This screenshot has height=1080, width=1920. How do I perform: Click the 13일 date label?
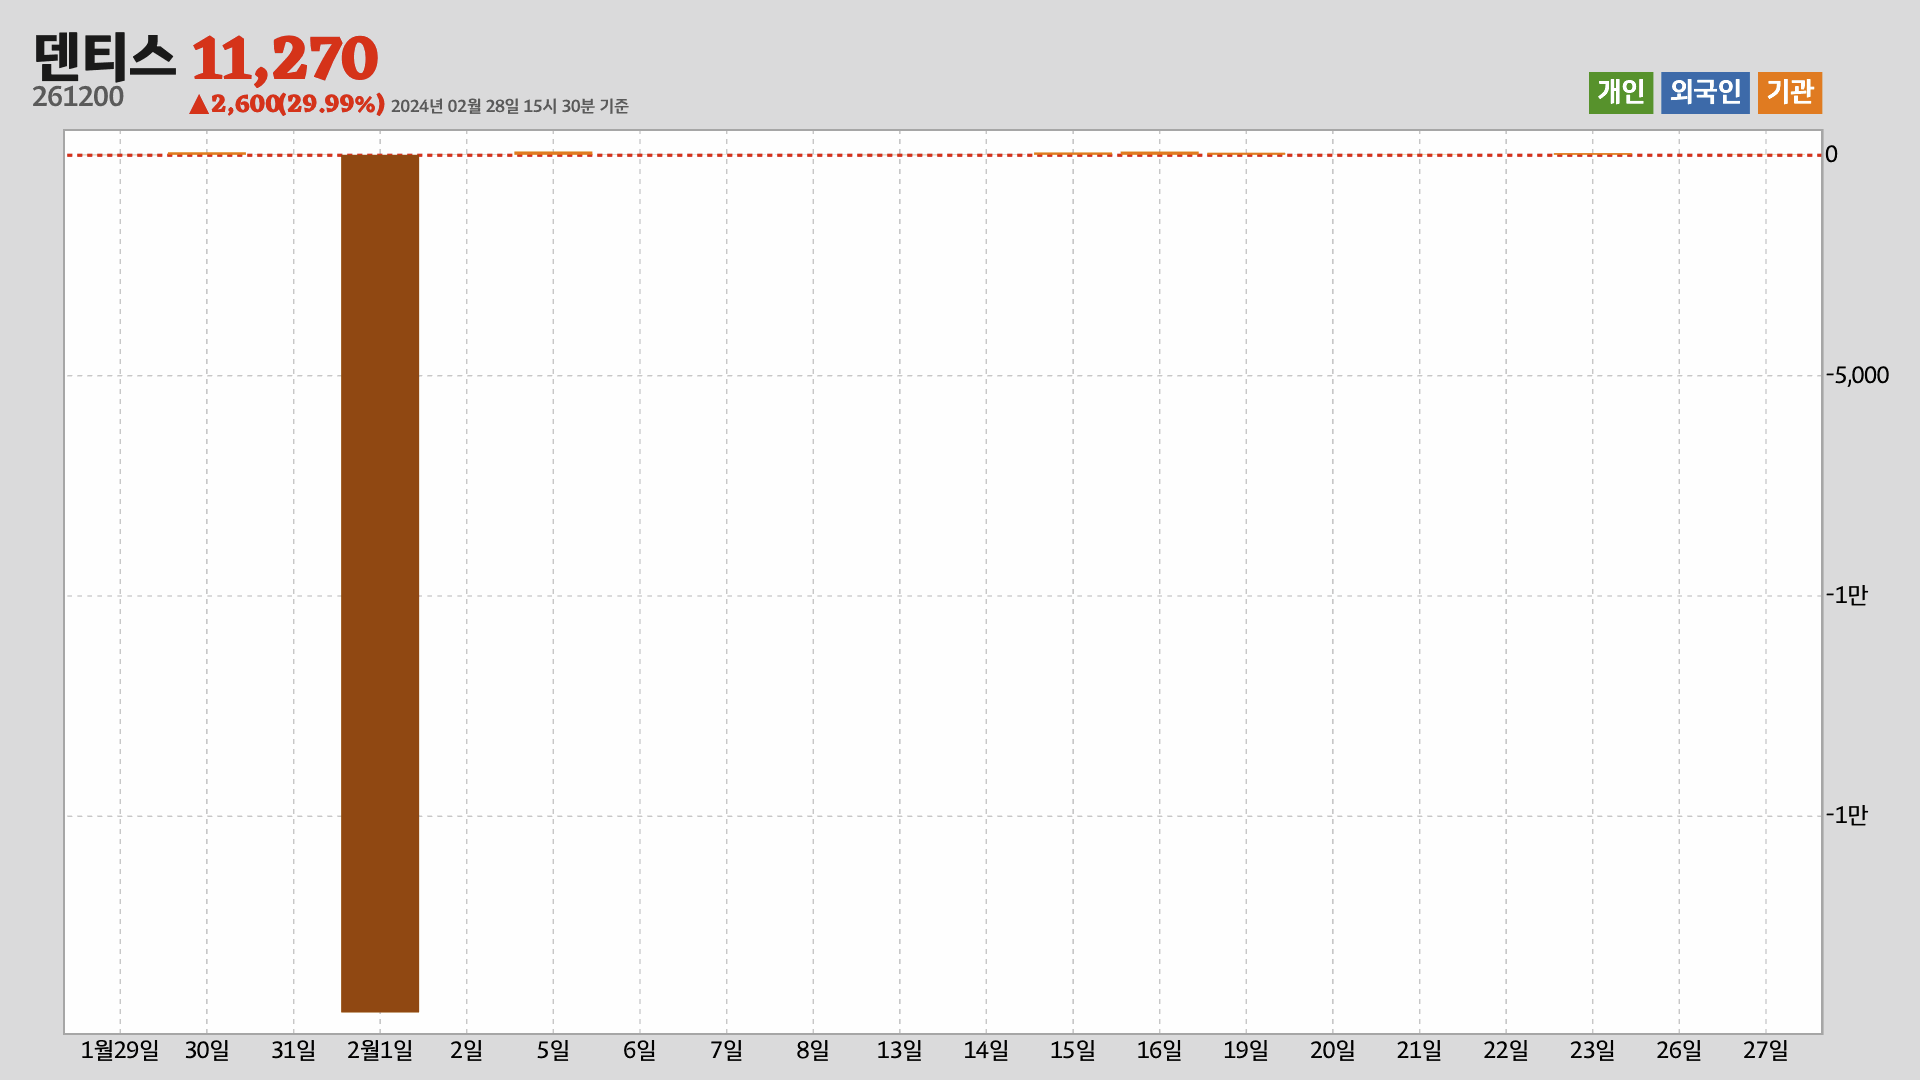pos(900,1050)
